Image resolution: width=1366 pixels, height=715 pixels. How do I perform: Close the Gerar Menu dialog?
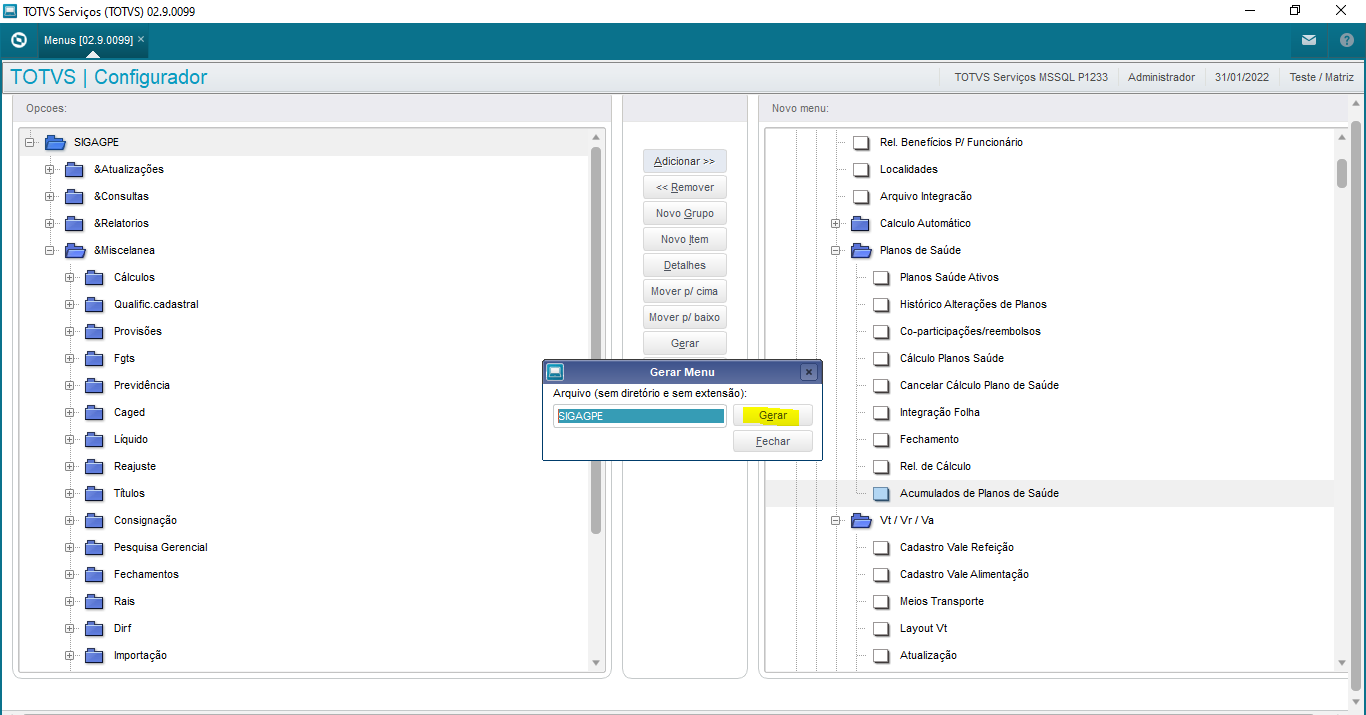point(809,372)
